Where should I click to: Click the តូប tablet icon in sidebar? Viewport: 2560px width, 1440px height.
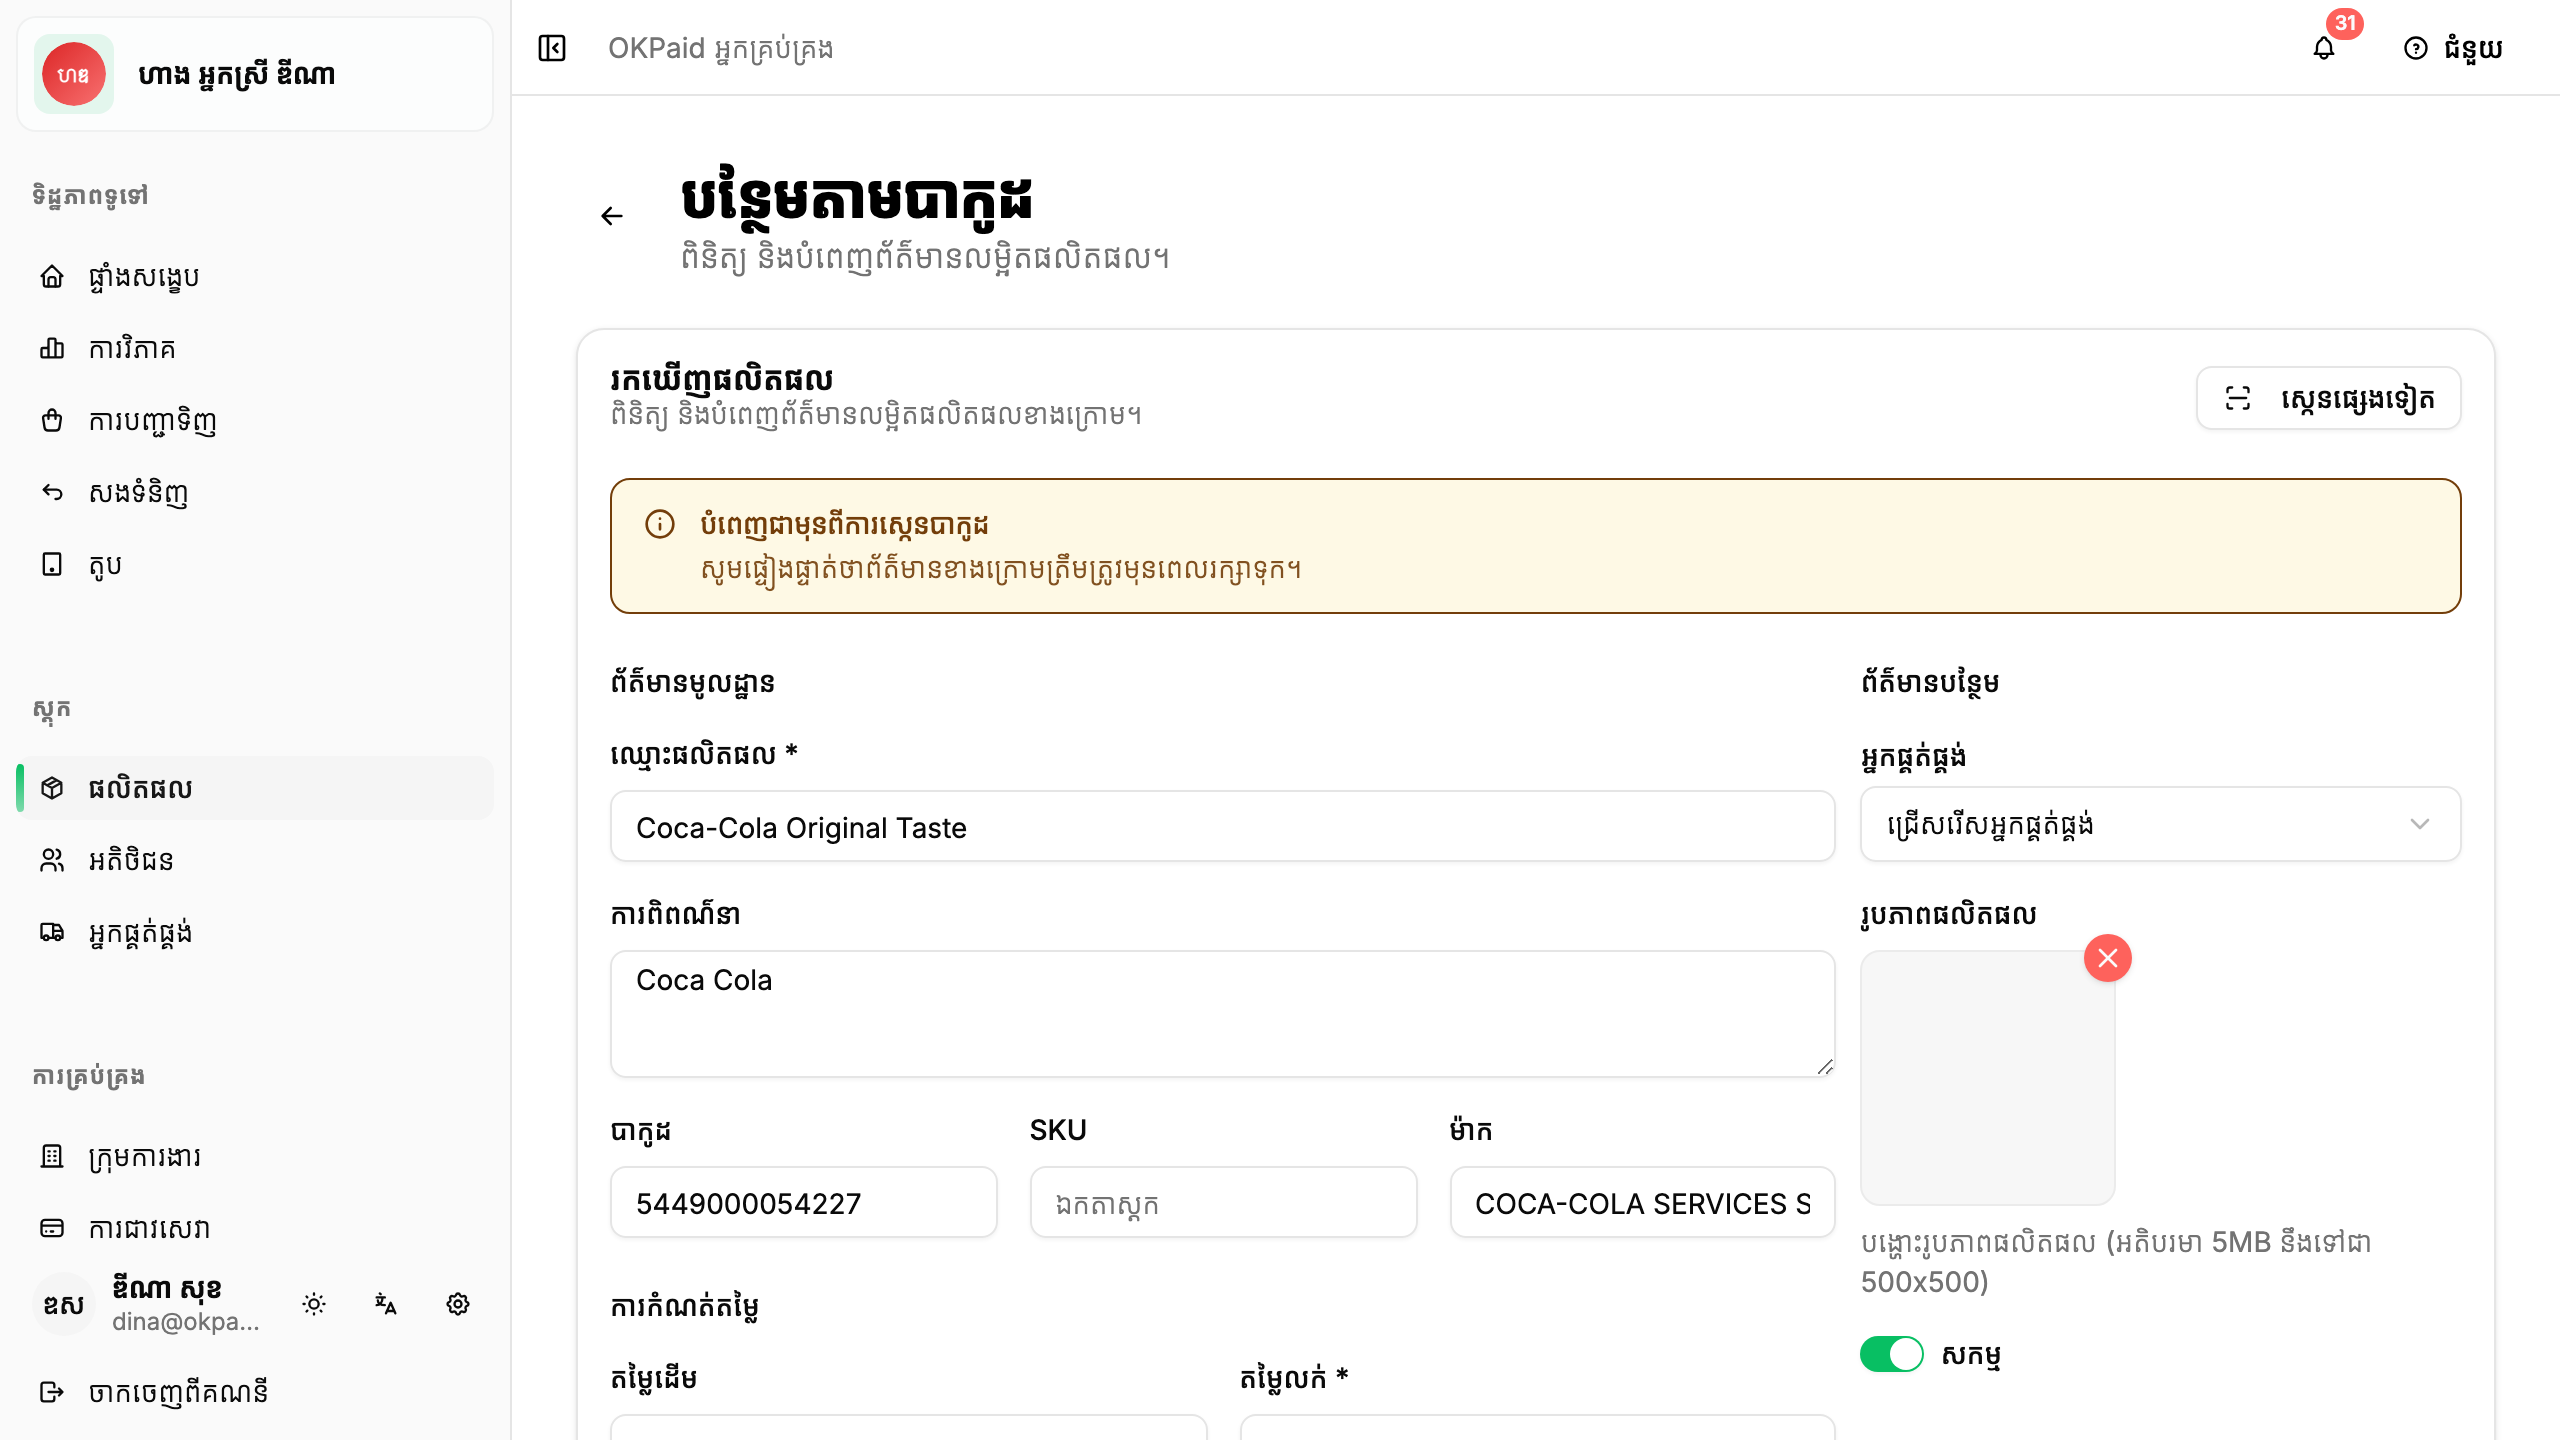point(52,564)
